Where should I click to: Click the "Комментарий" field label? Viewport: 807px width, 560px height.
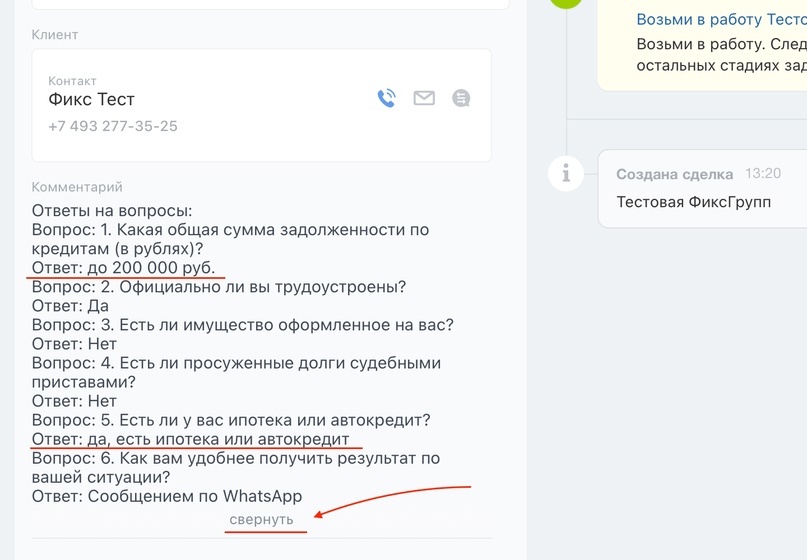77,187
